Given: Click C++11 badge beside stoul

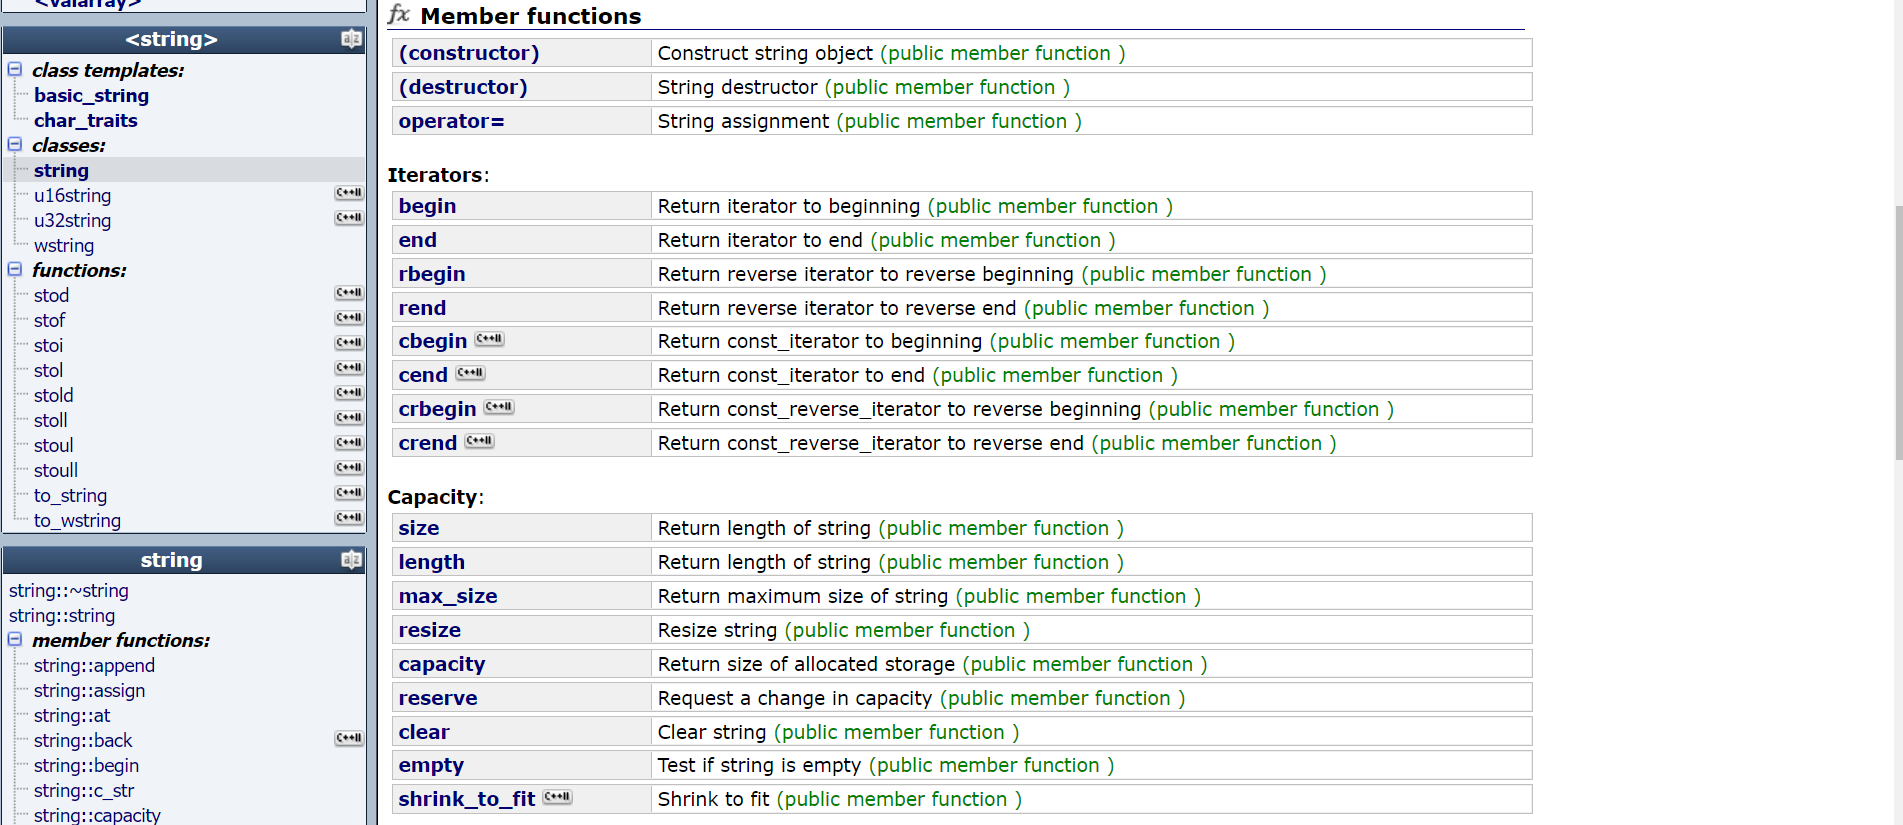Looking at the screenshot, I should click(349, 442).
